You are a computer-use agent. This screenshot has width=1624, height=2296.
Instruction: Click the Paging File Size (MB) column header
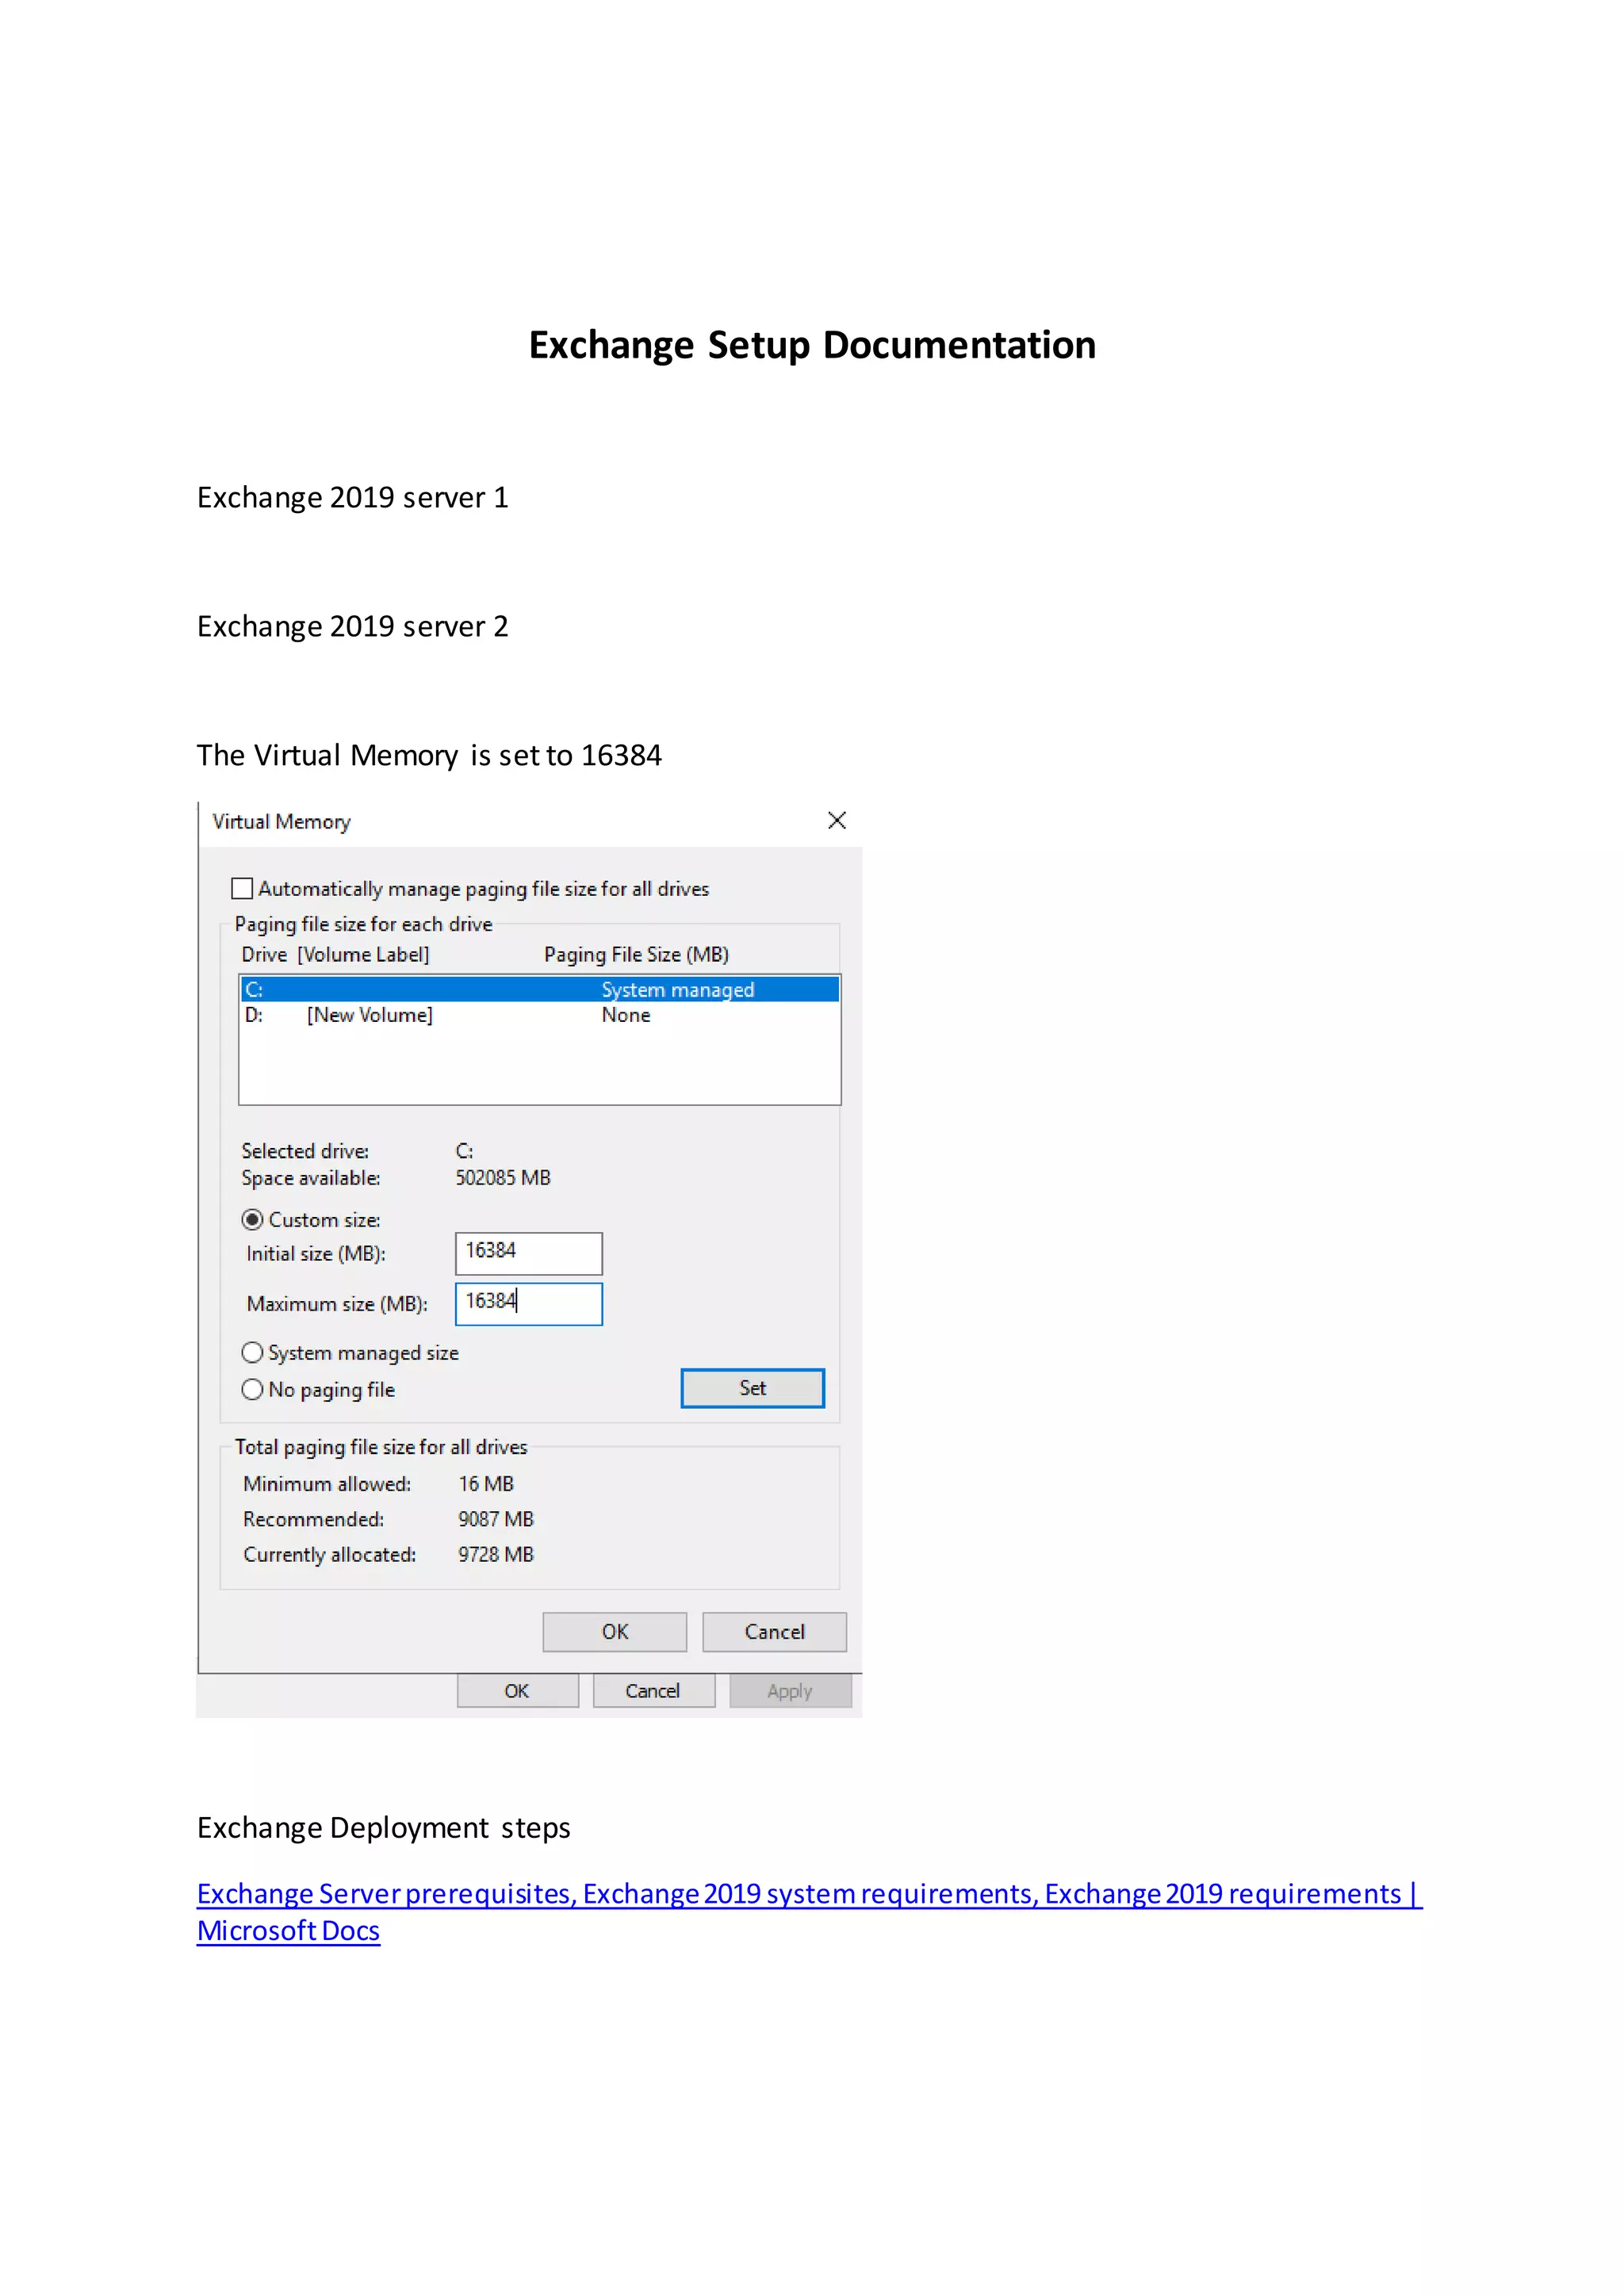point(637,955)
